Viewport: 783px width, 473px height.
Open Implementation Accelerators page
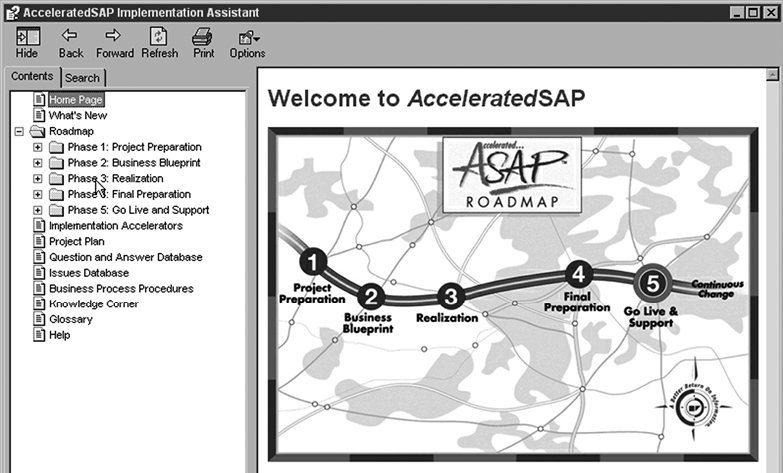tap(116, 226)
